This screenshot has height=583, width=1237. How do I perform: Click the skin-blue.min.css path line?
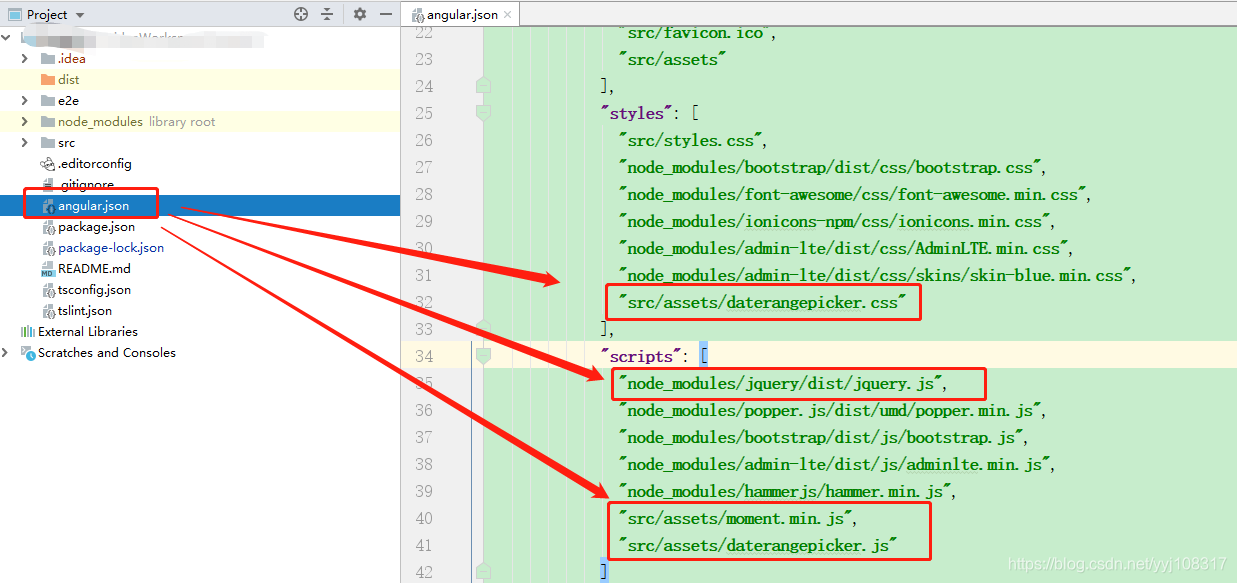coord(877,275)
